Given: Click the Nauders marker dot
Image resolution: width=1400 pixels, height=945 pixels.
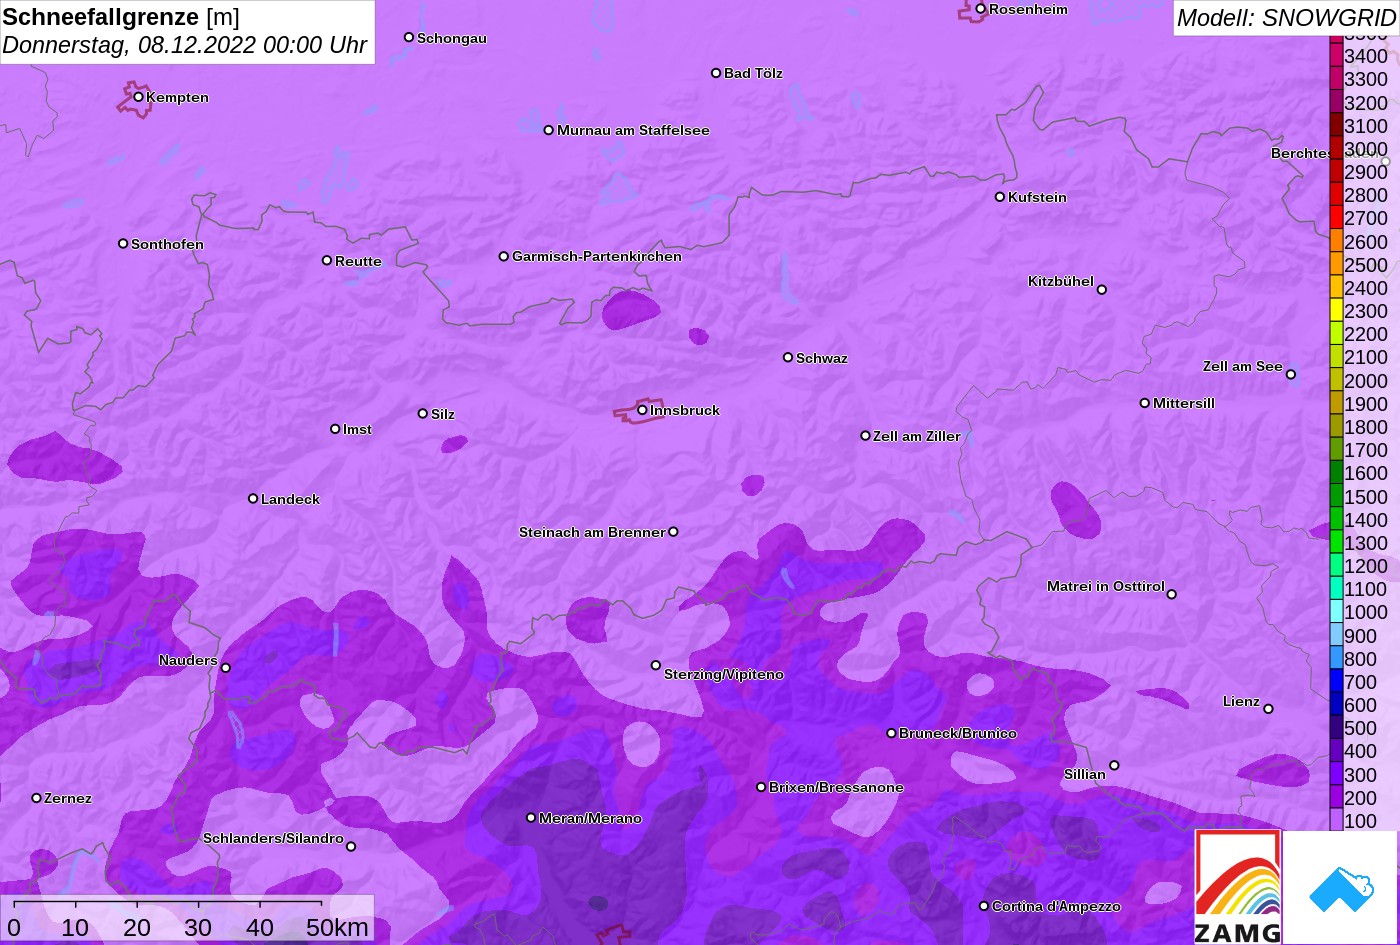Looking at the screenshot, I should tap(226, 668).
